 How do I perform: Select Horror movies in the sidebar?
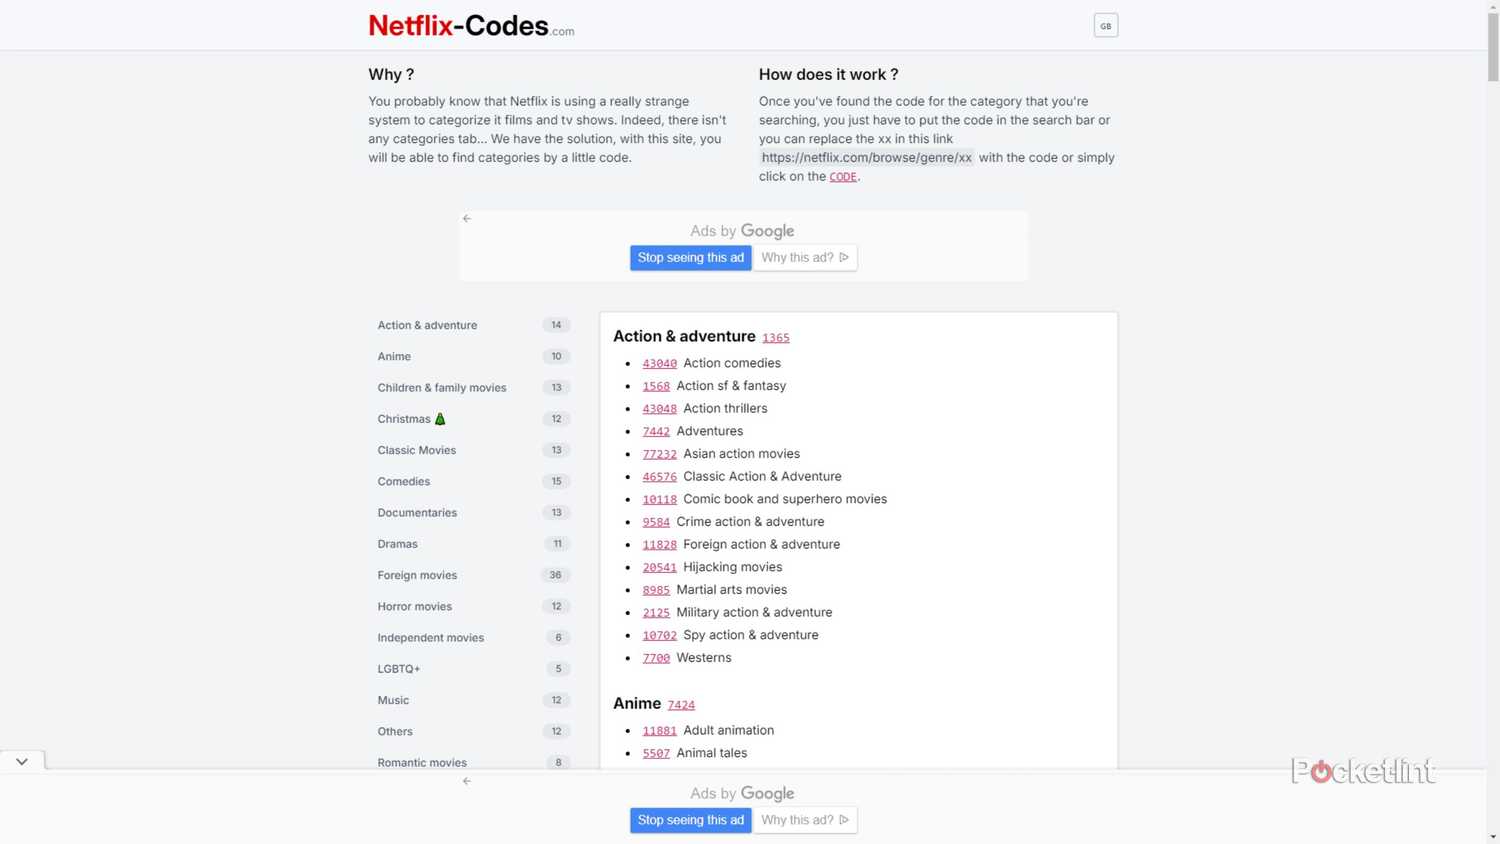415,606
